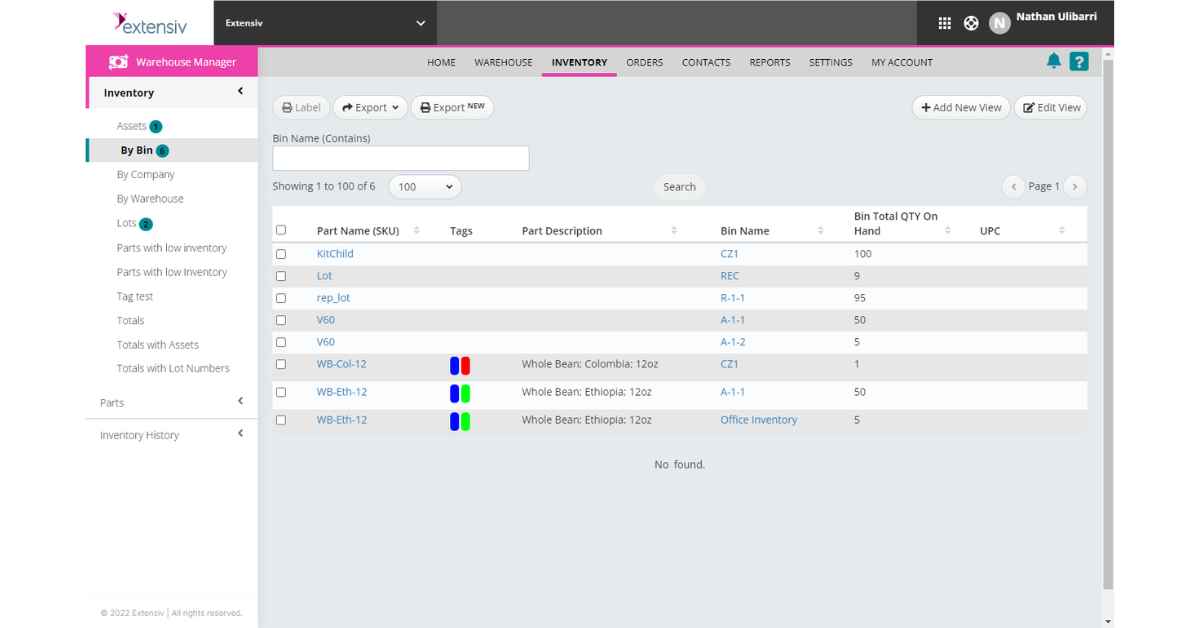The image size is (1200, 628).
Task: Click the question mark help icon
Action: pyautogui.click(x=1082, y=61)
